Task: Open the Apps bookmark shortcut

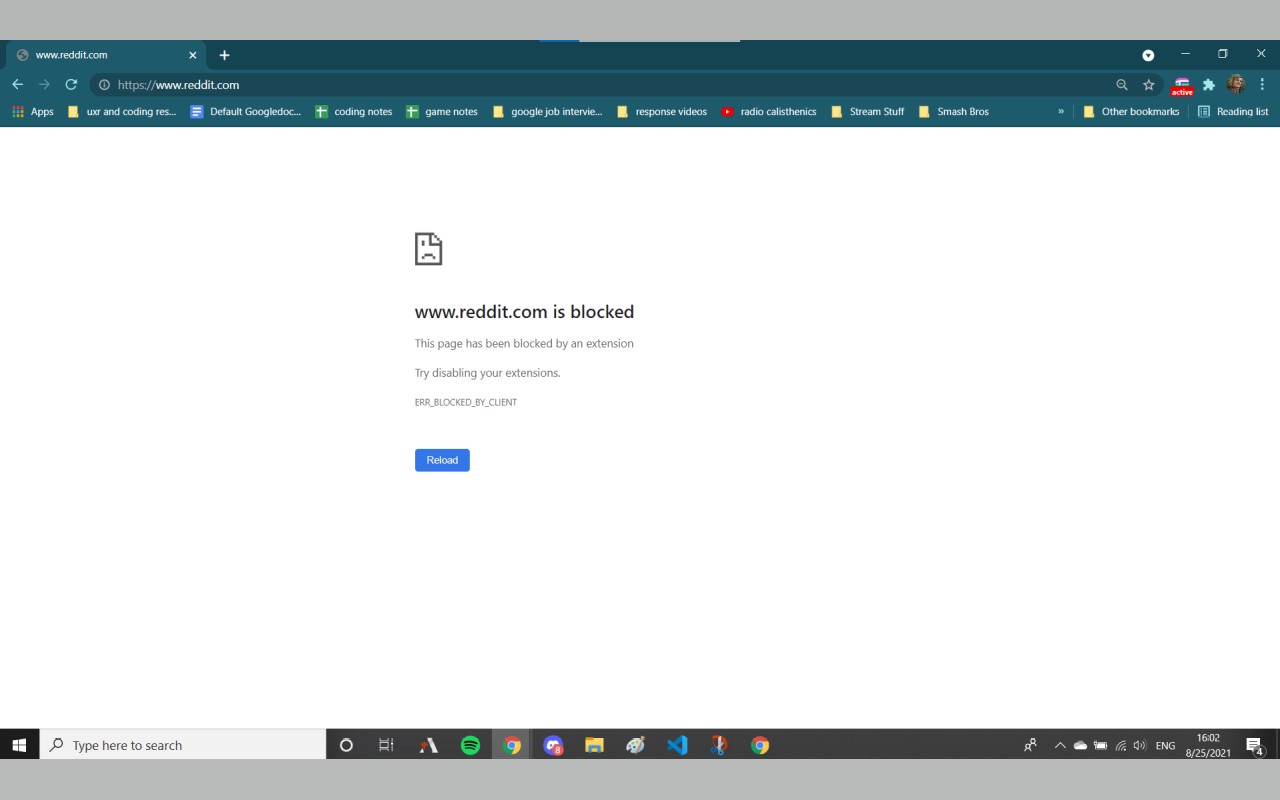Action: tap(33, 112)
